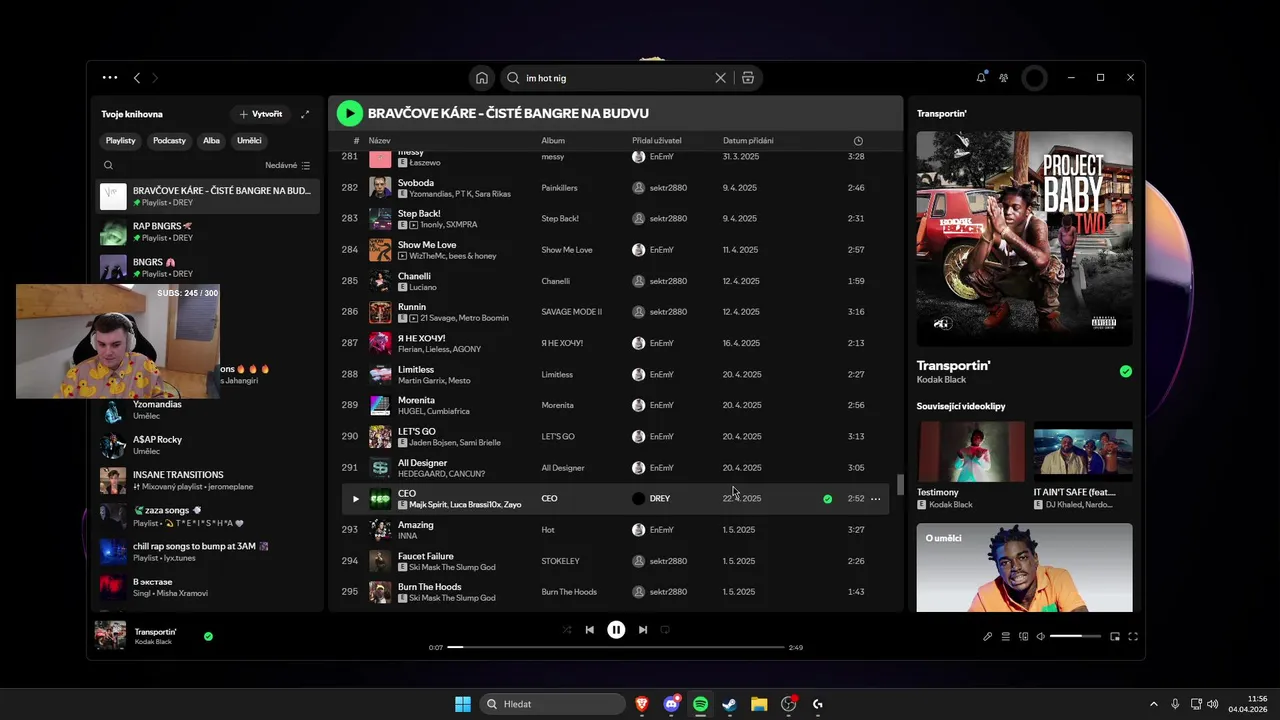This screenshot has height=720, width=1280.
Task: Skip to the previous track
Action: click(590, 630)
